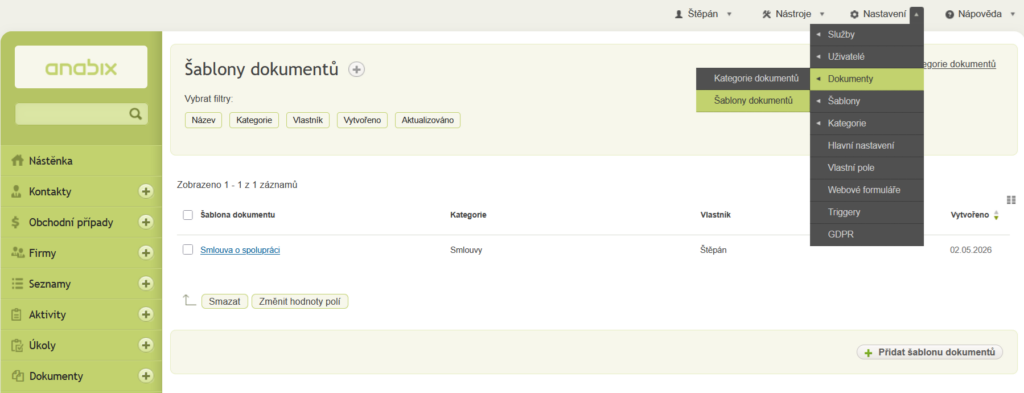Image resolution: width=1024 pixels, height=393 pixels.
Task: Sort by Kategorie column header
Action: pyautogui.click(x=468, y=215)
